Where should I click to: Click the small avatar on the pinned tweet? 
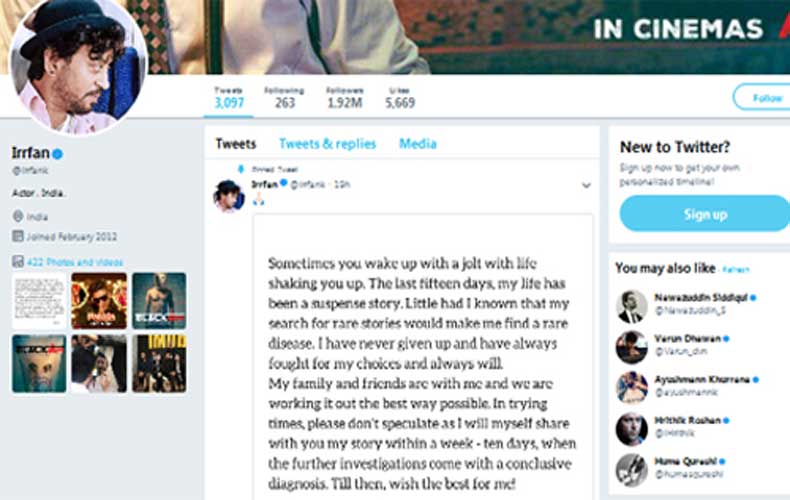coord(229,196)
